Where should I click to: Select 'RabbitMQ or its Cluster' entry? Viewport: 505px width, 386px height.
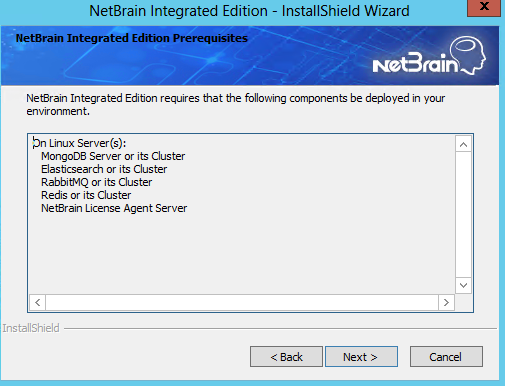click(97, 182)
